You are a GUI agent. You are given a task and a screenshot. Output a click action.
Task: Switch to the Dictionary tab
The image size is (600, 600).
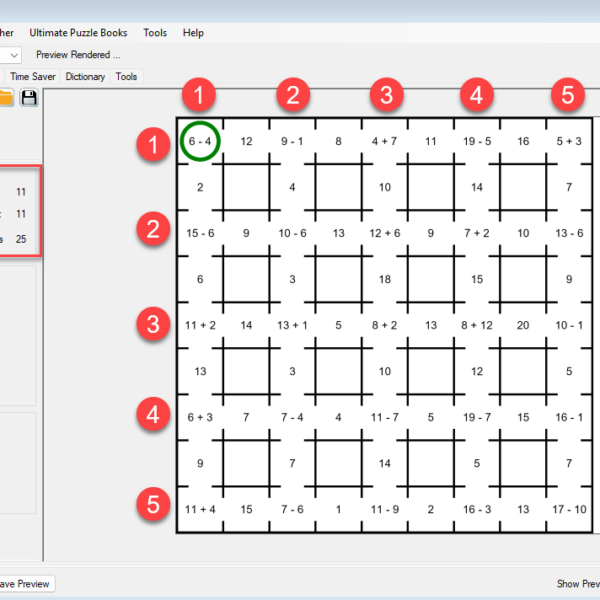[85, 76]
